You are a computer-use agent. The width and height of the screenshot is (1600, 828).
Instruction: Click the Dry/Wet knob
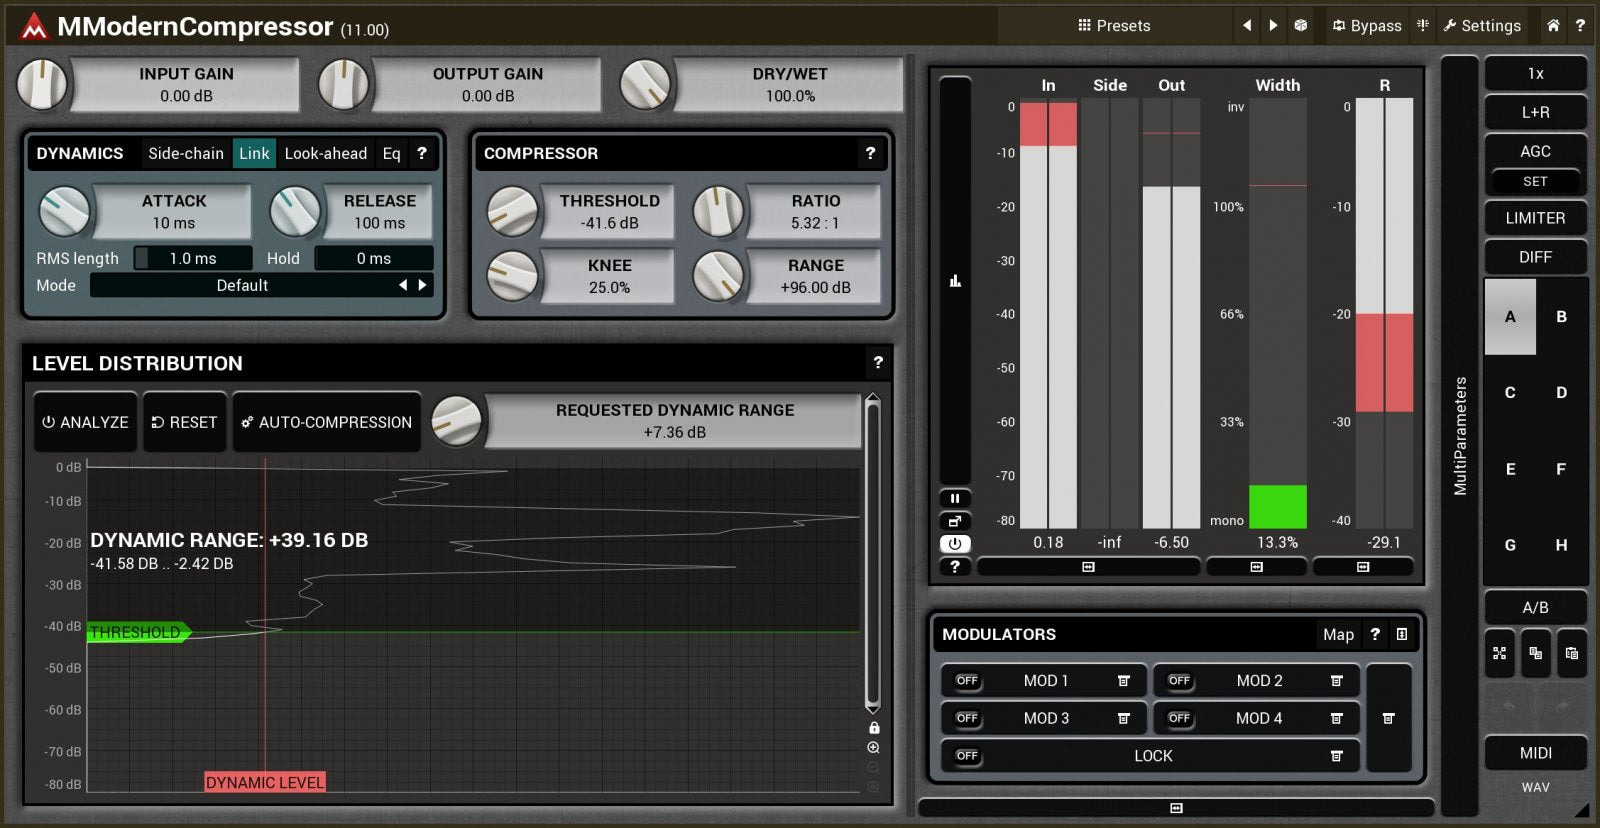tap(645, 84)
